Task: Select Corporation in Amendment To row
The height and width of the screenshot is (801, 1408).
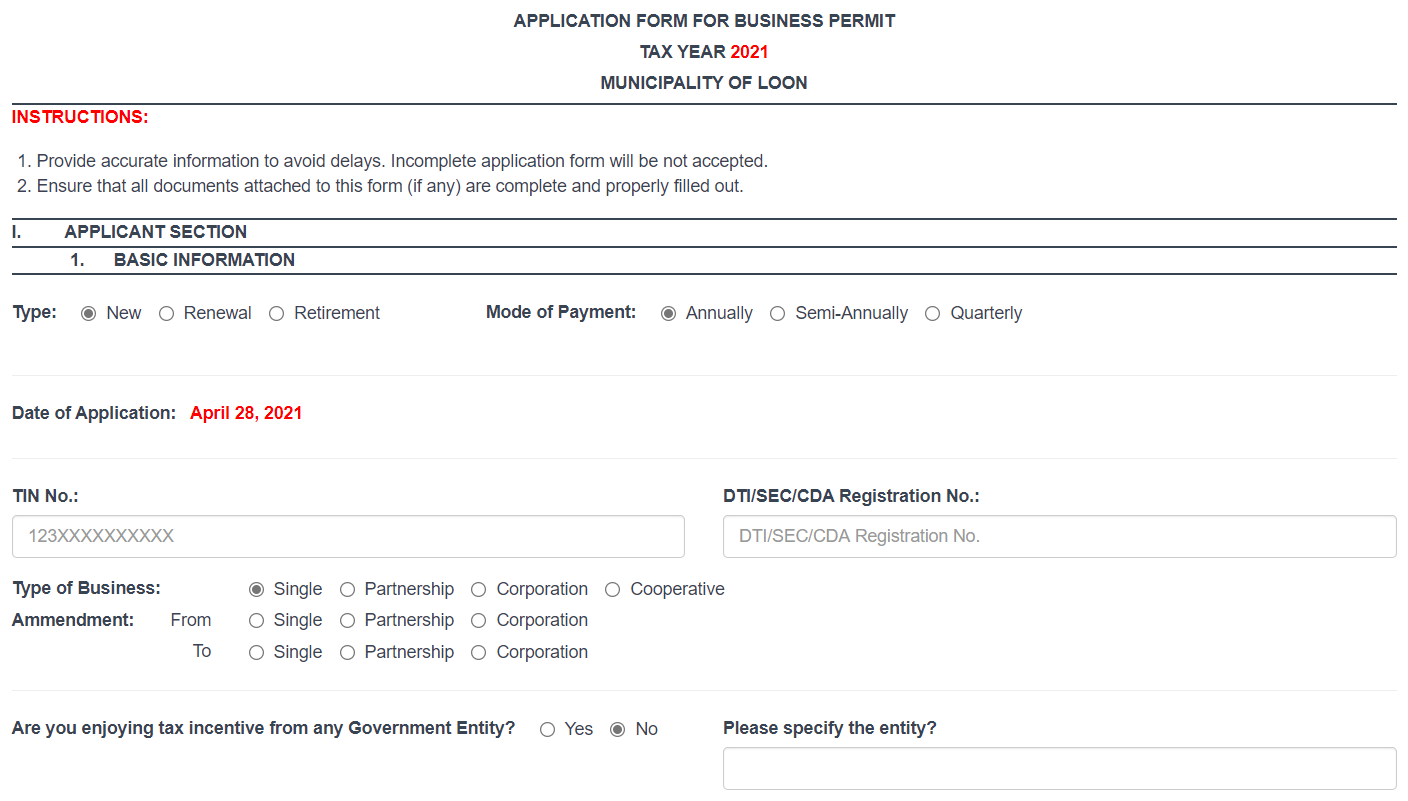Action: click(479, 653)
